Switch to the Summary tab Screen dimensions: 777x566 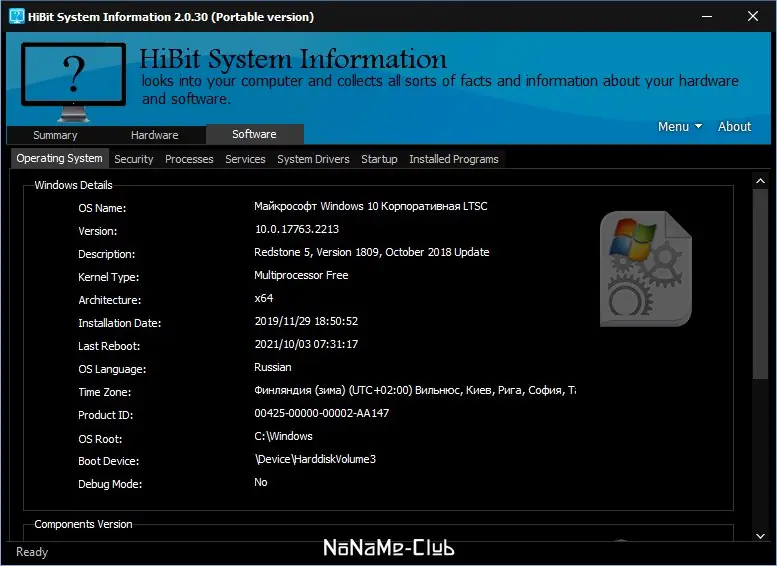pyautogui.click(x=55, y=135)
